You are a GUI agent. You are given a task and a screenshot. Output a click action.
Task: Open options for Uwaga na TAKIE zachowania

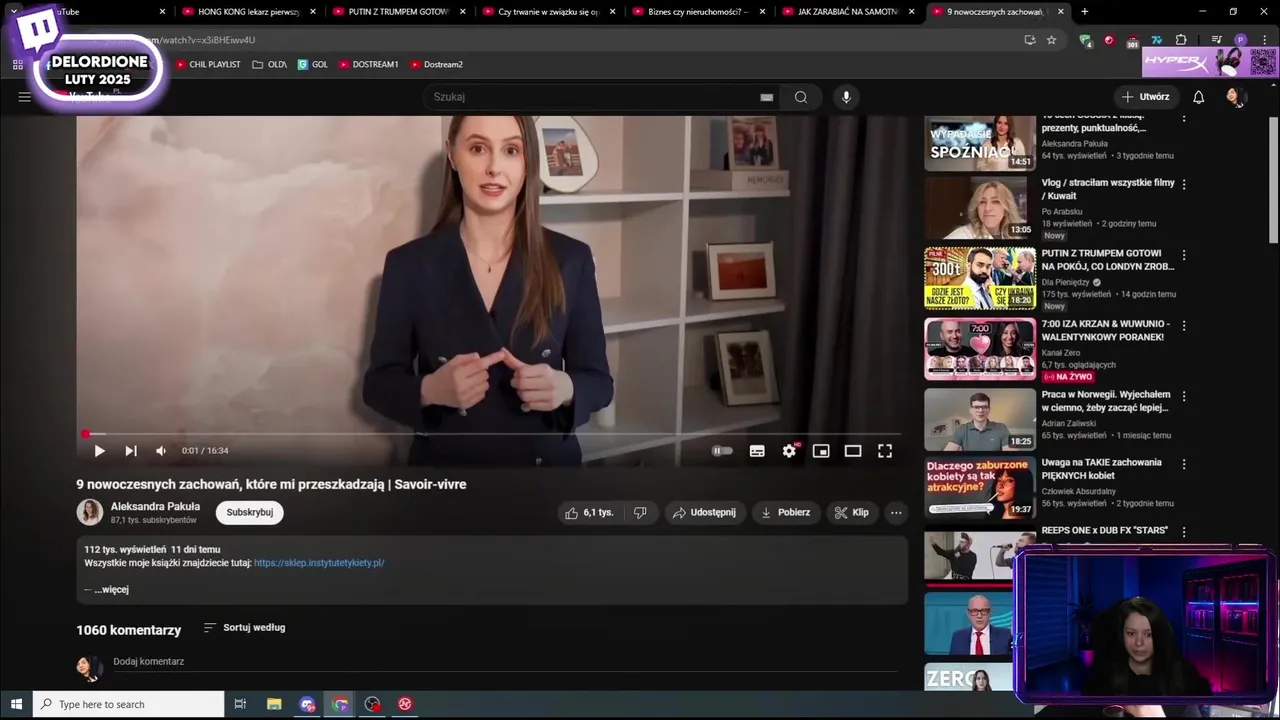[x=1184, y=464]
